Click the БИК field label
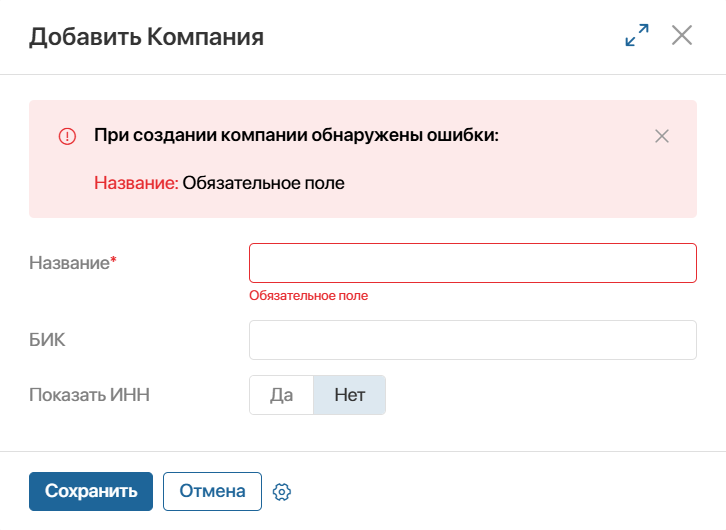 47,340
